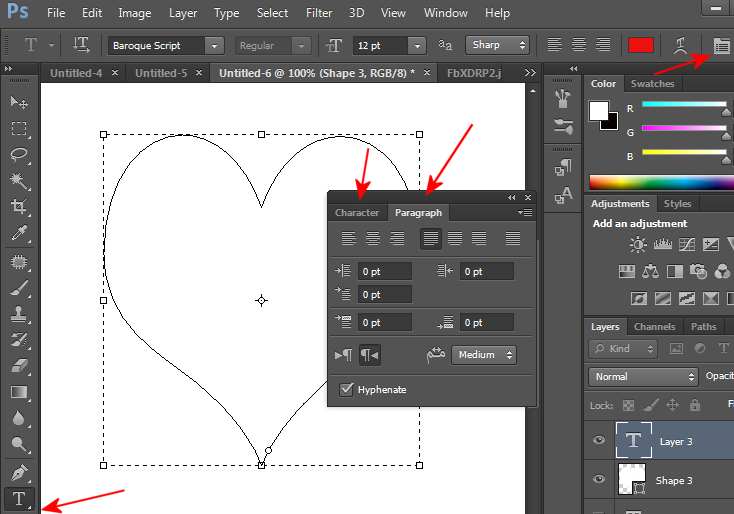Click the indent left margin field
734x514 pixels.
385,271
